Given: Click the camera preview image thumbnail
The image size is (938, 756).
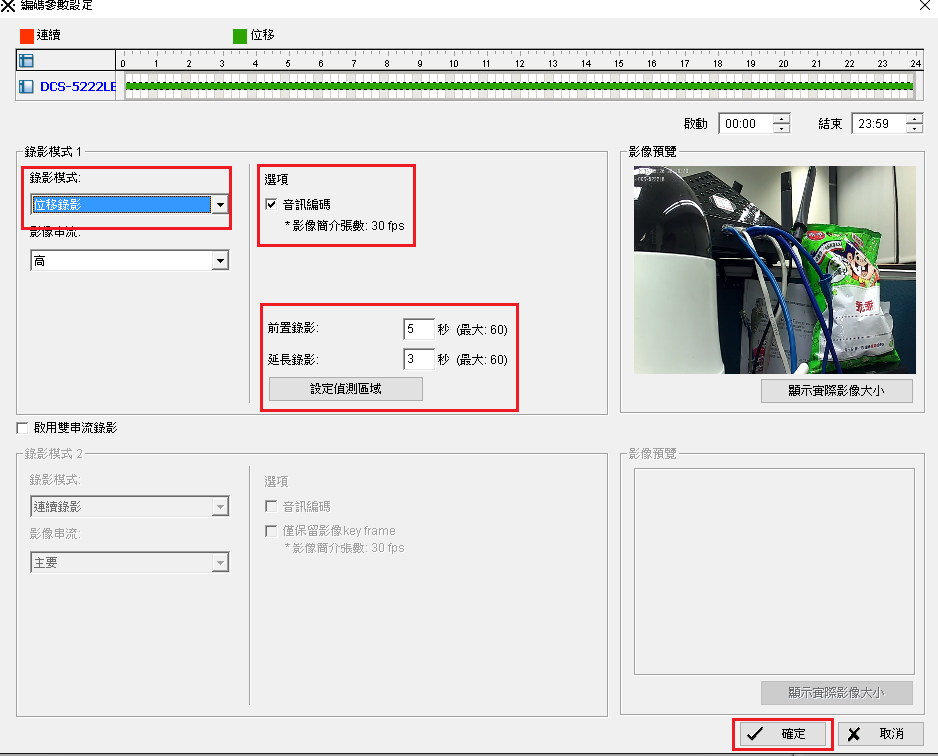Looking at the screenshot, I should tap(774, 270).
